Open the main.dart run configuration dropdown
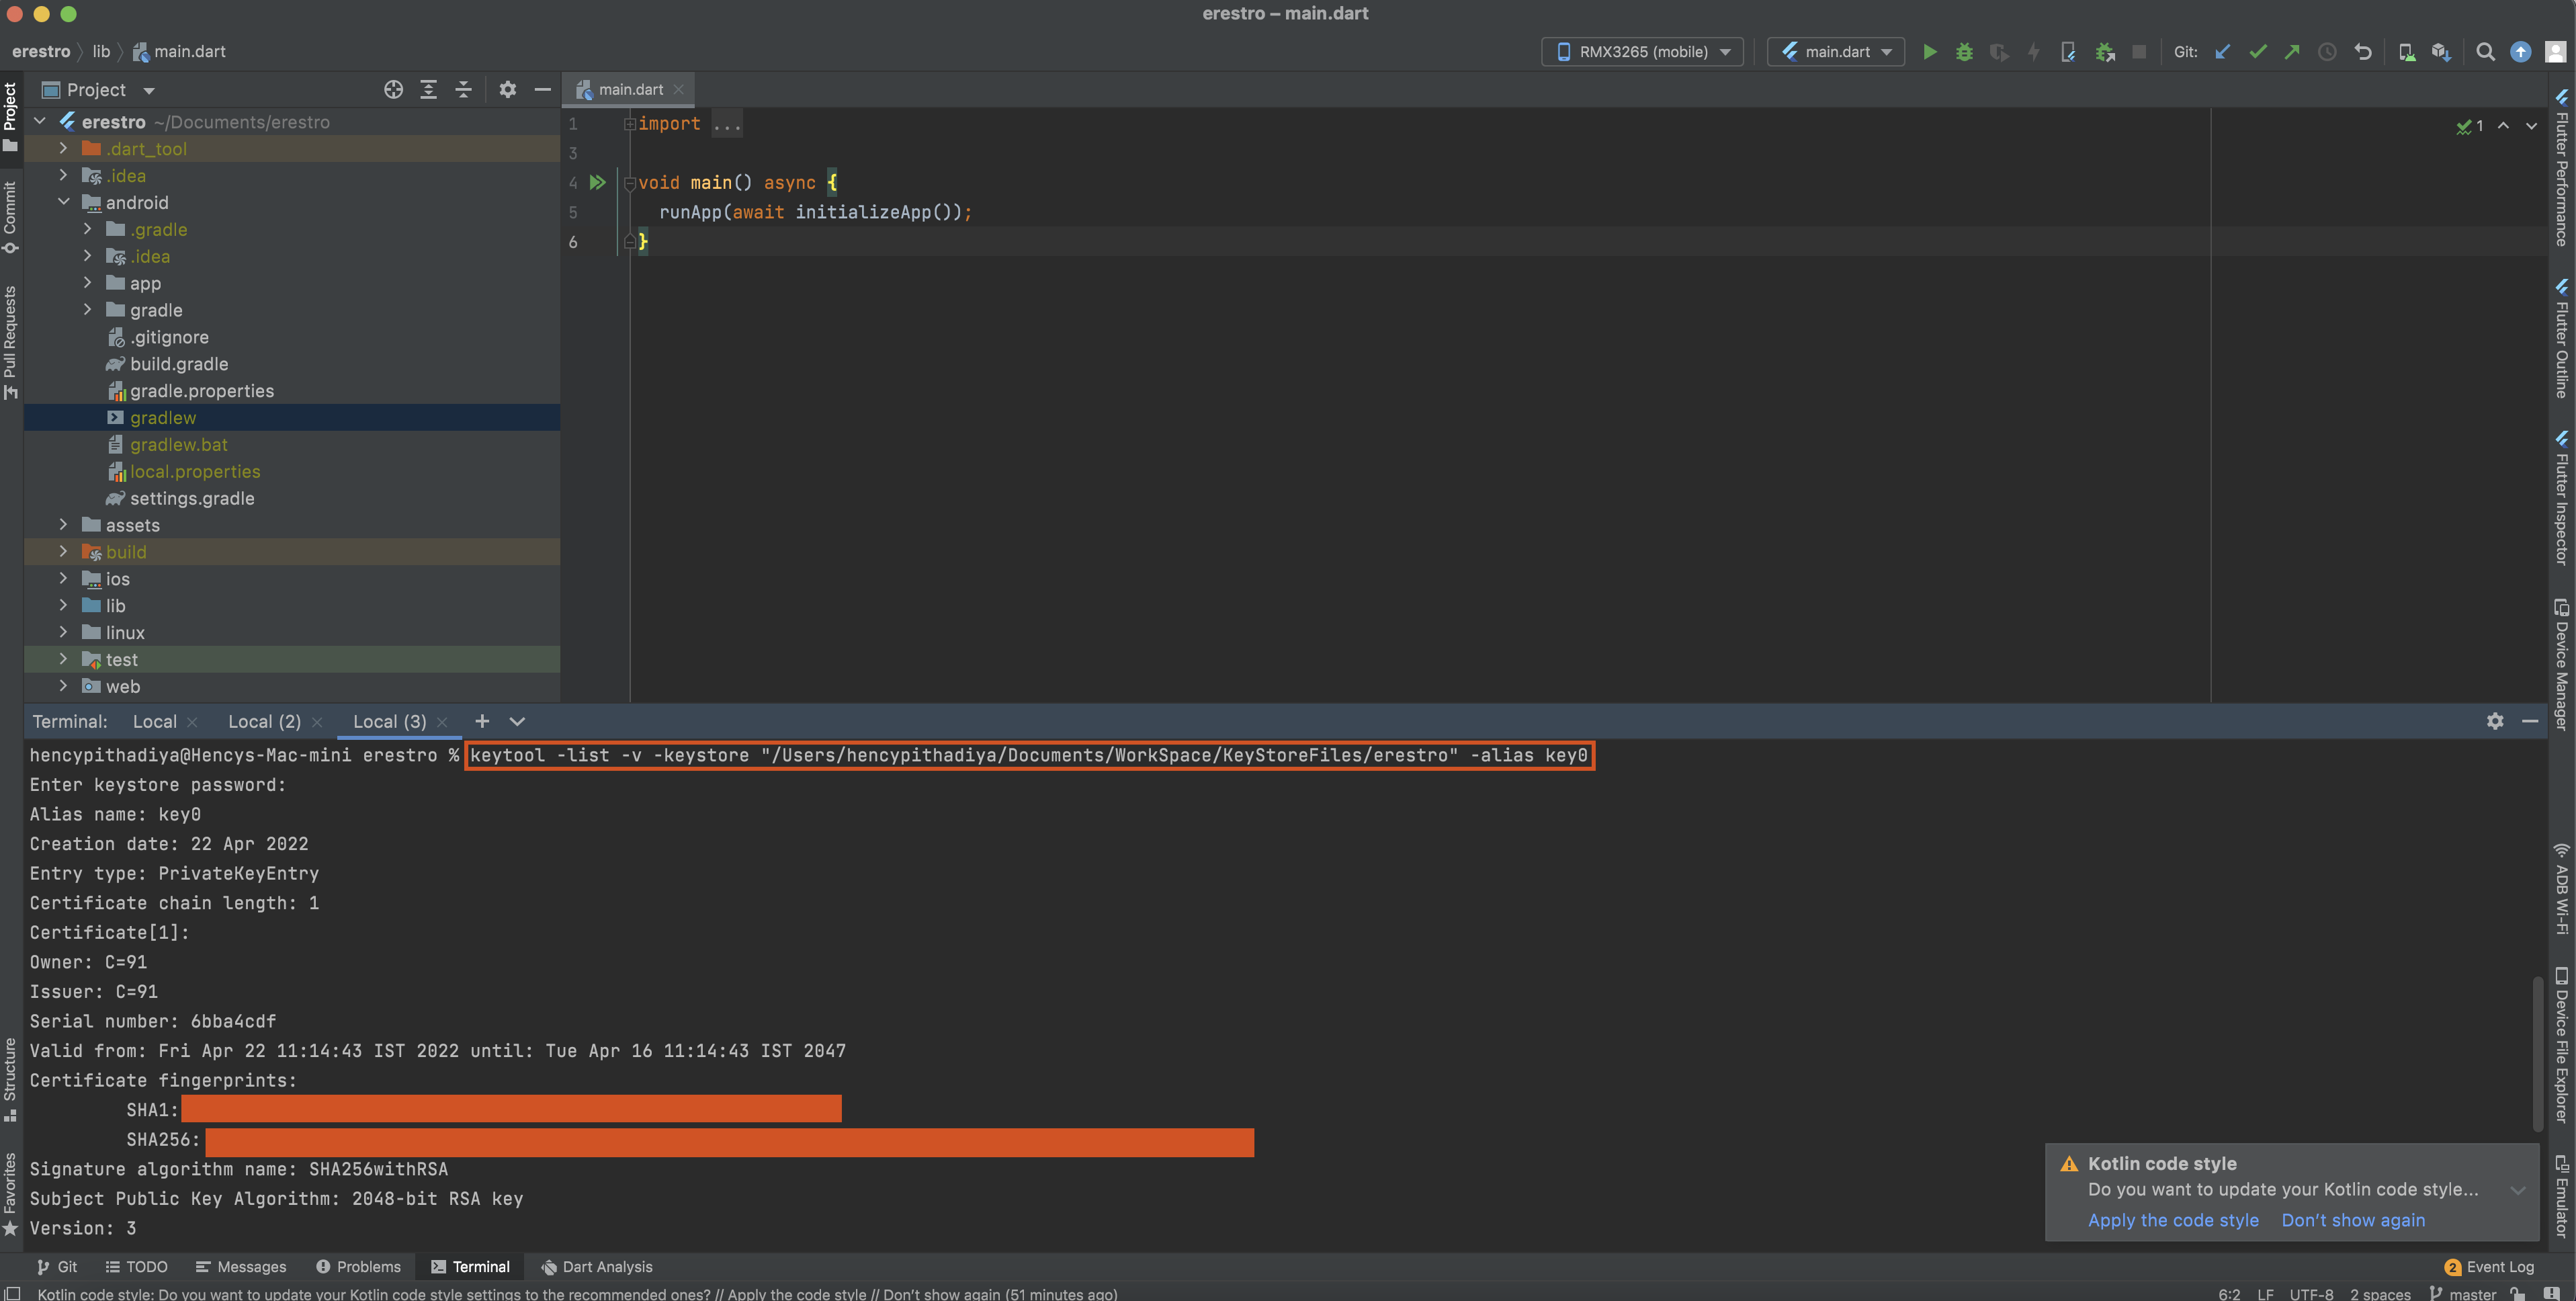The height and width of the screenshot is (1301, 2576). [x=1836, y=52]
